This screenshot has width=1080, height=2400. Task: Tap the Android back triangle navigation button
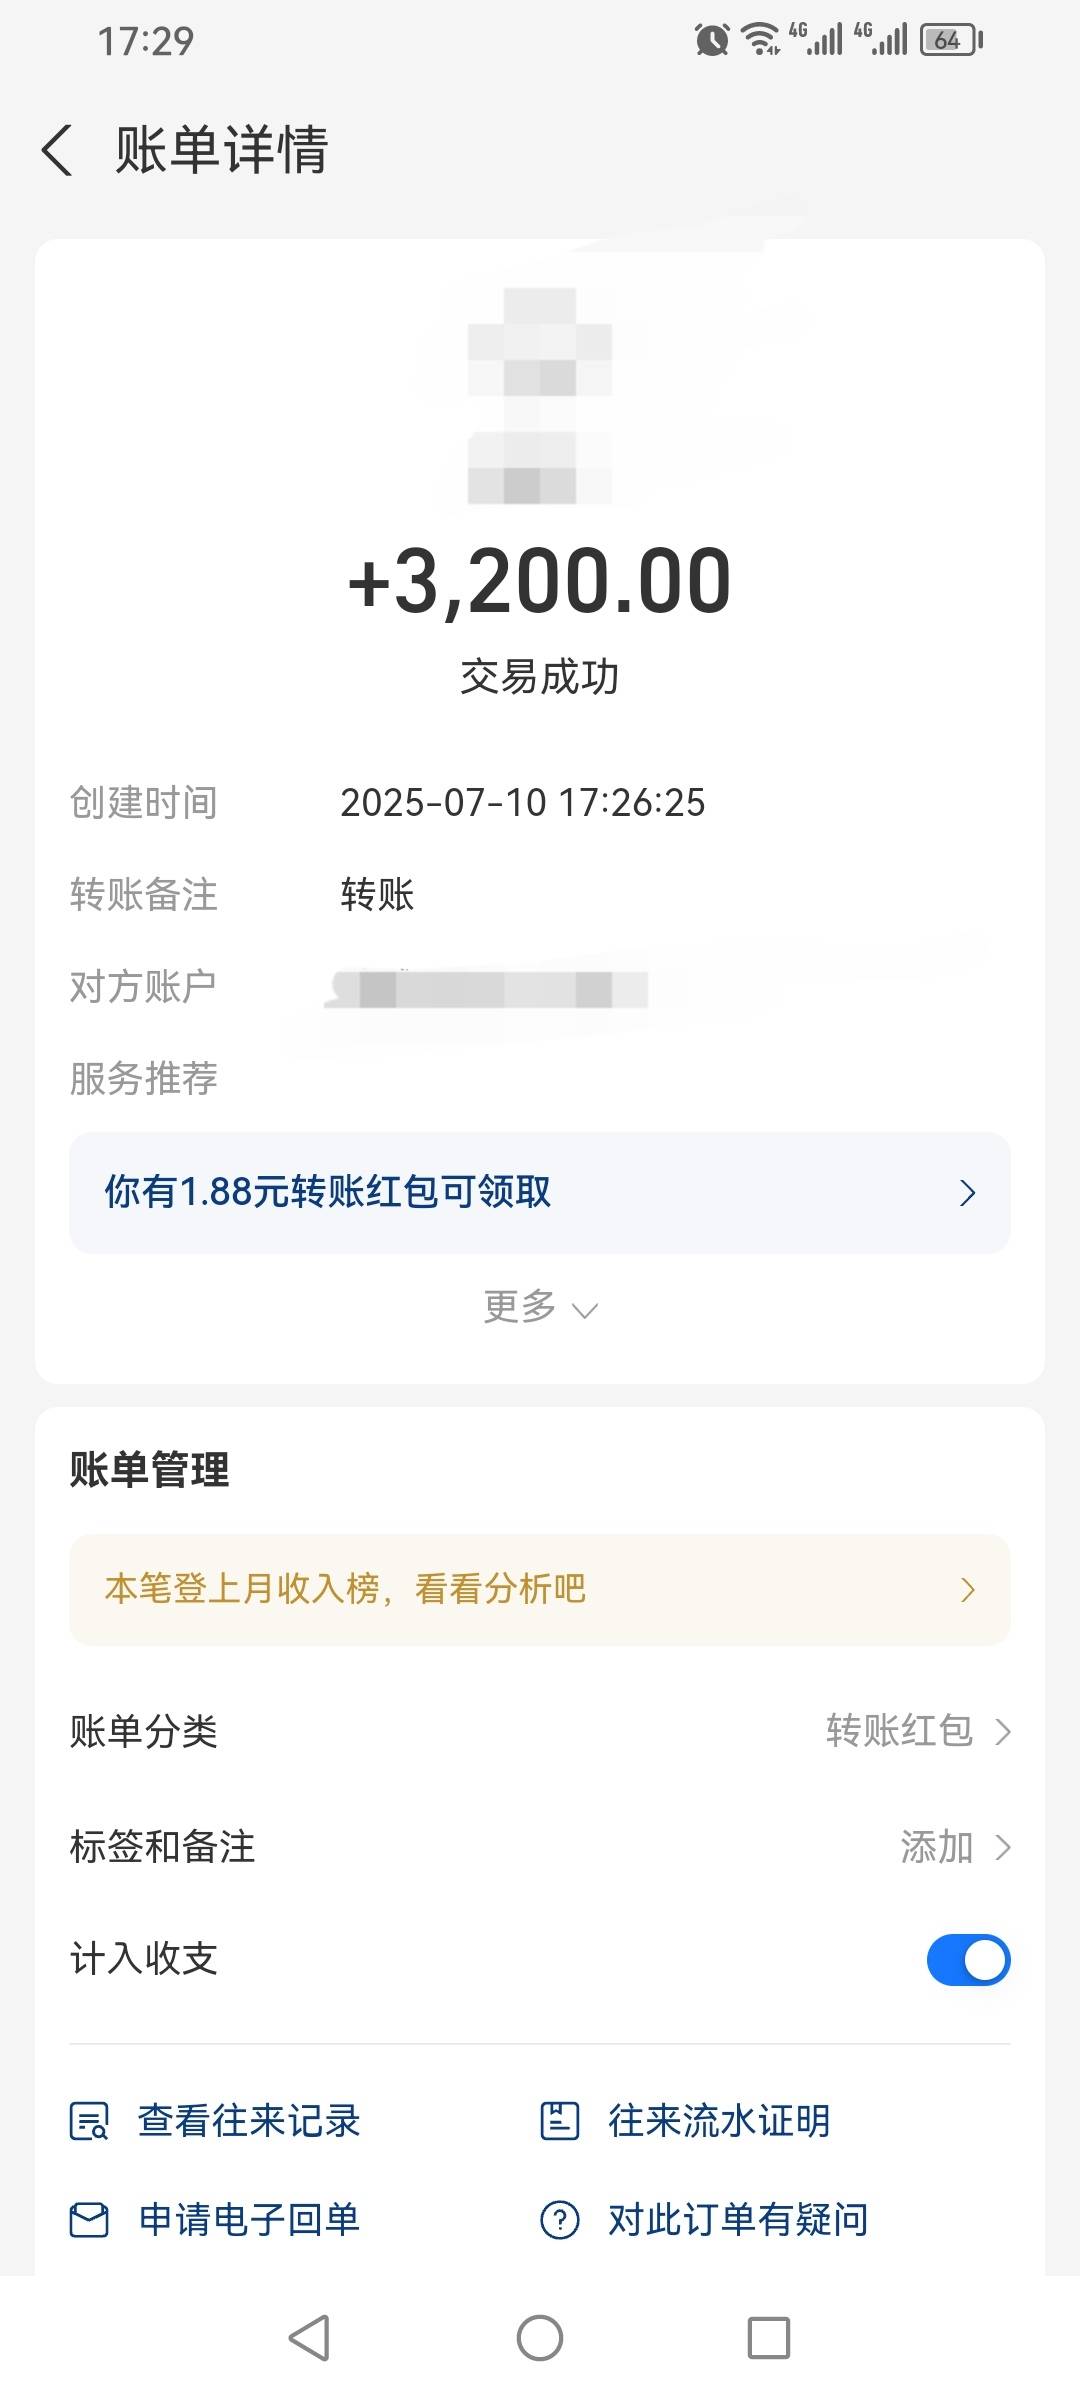point(310,2338)
